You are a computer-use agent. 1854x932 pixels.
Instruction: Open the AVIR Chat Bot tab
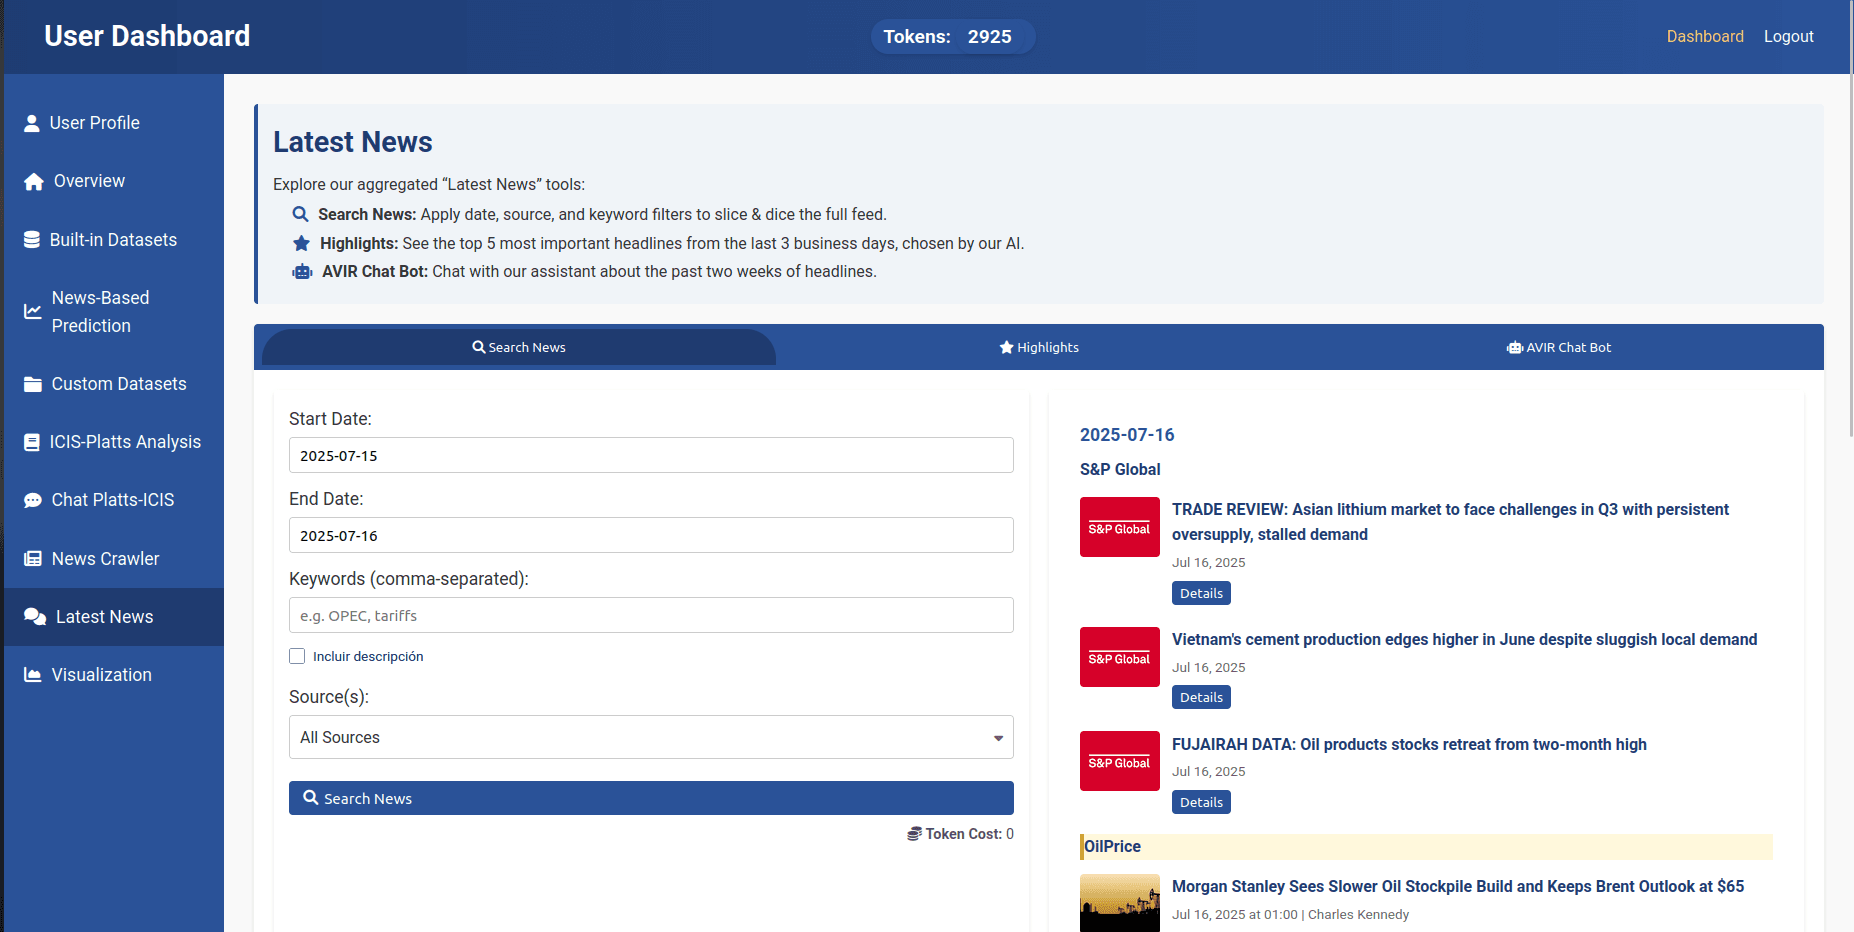tap(1558, 347)
